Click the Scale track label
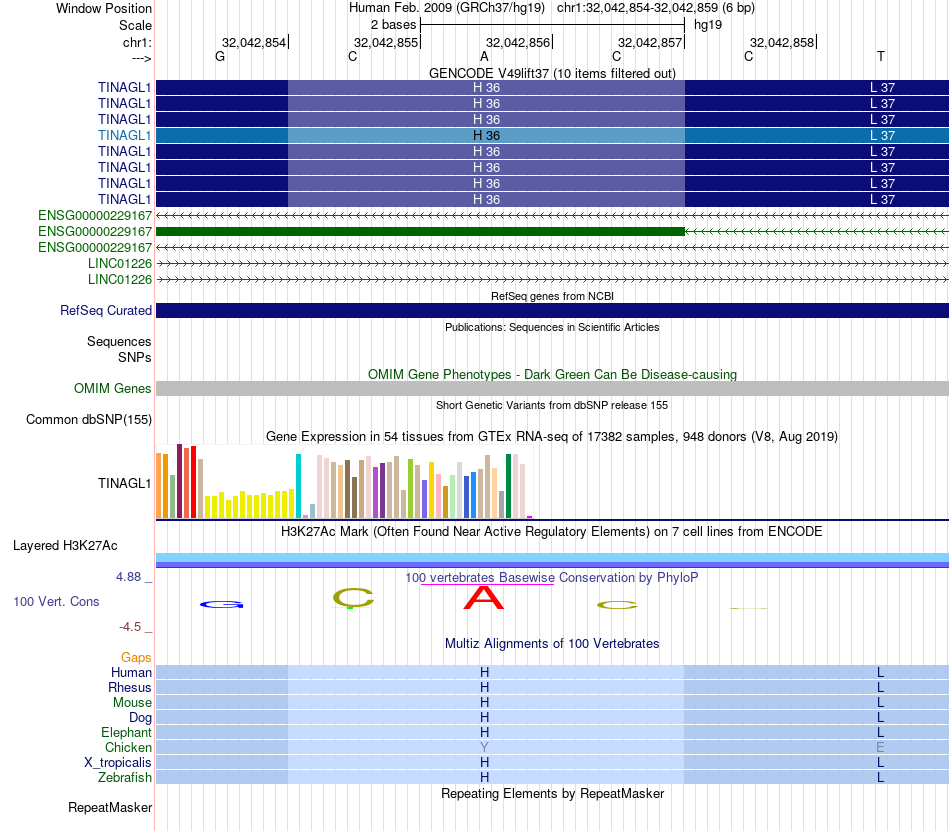The height and width of the screenshot is (831, 950). pyautogui.click(x=135, y=25)
